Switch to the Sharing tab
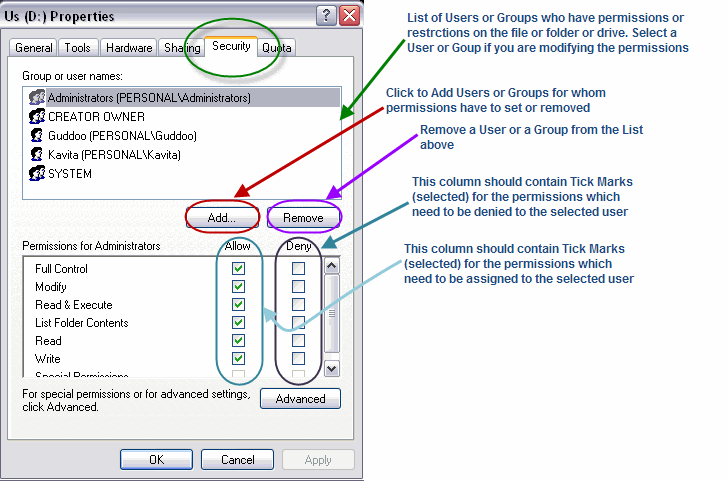The image size is (728, 481). tap(182, 48)
